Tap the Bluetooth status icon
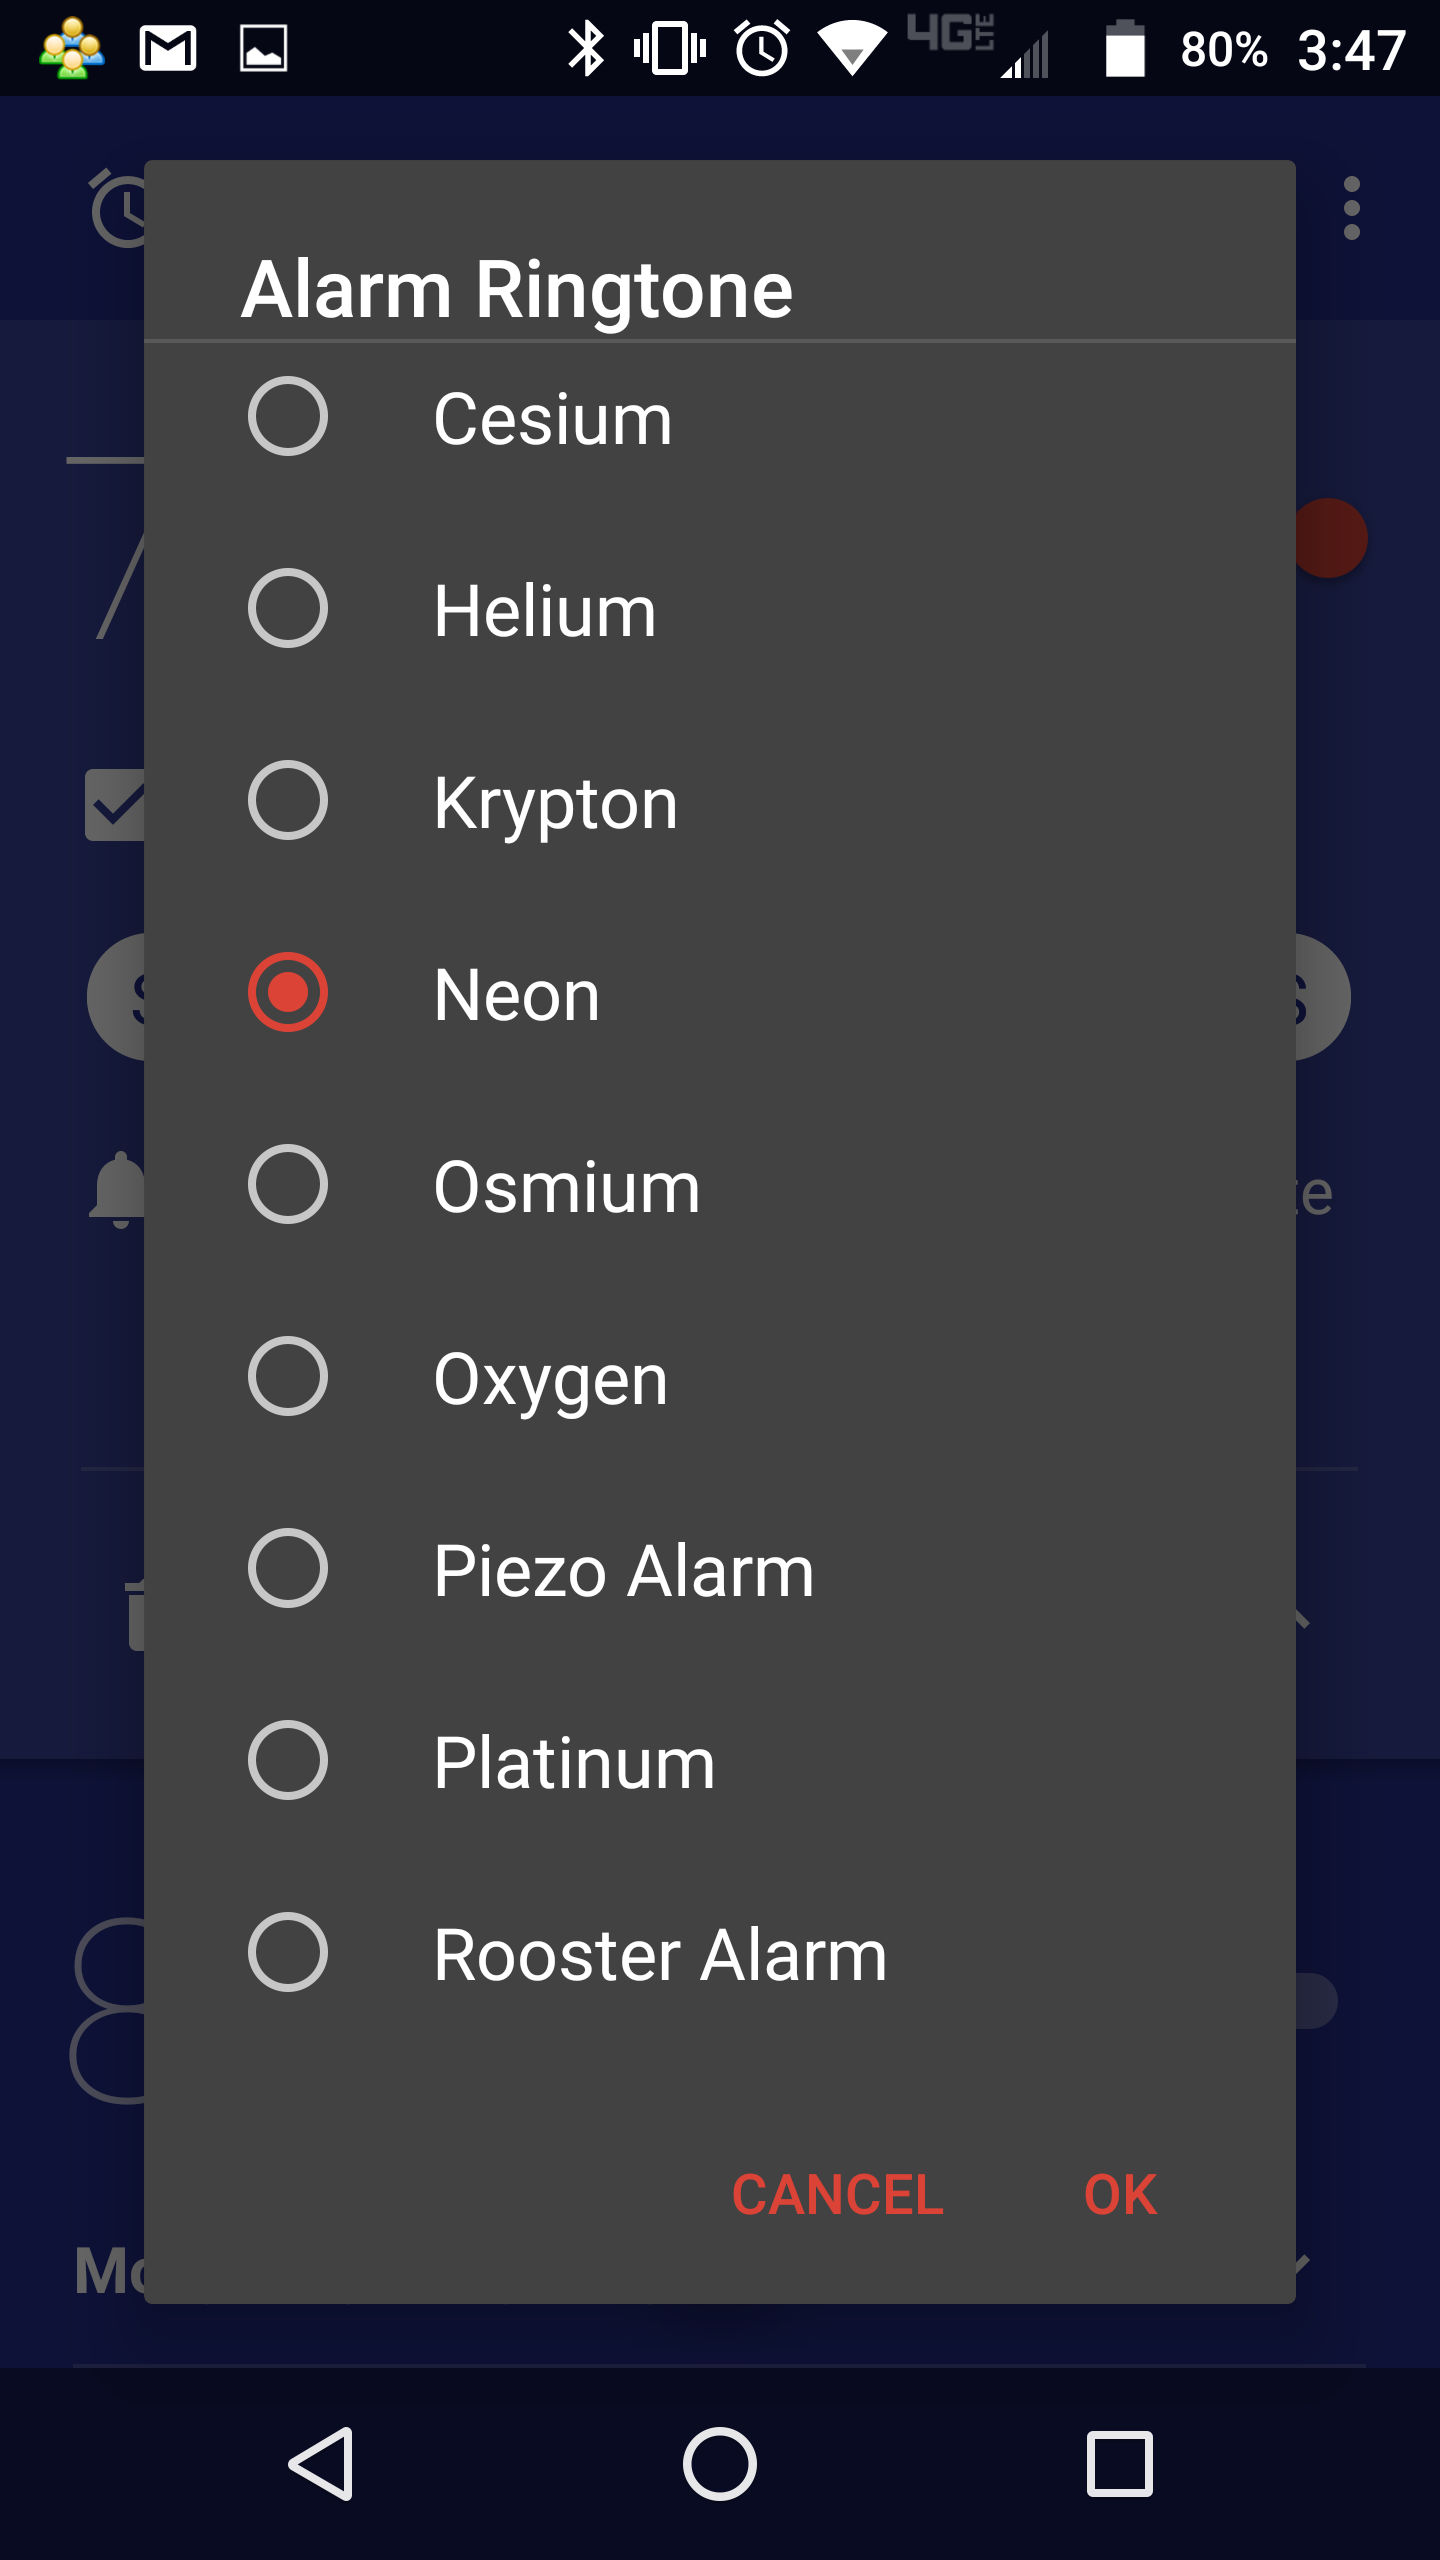The image size is (1440, 2560). [x=586, y=48]
